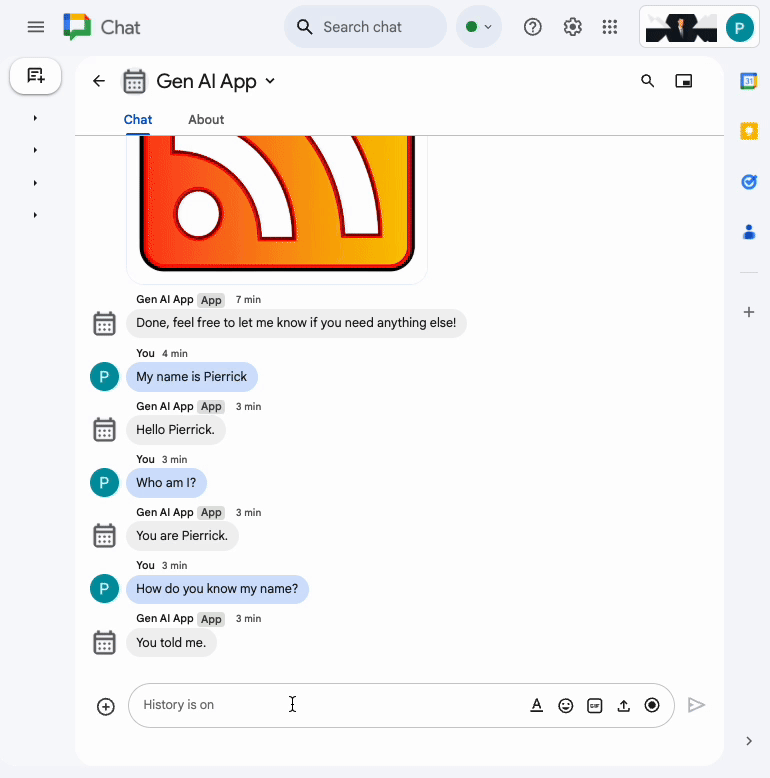Upload a file to the chat
Image resolution: width=770 pixels, height=778 pixels.
pos(624,705)
